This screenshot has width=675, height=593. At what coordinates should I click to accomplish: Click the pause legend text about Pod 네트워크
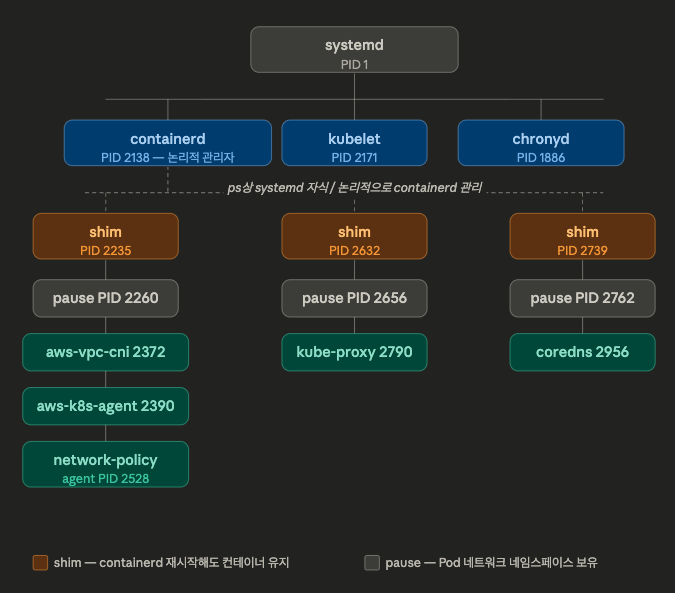tap(491, 563)
